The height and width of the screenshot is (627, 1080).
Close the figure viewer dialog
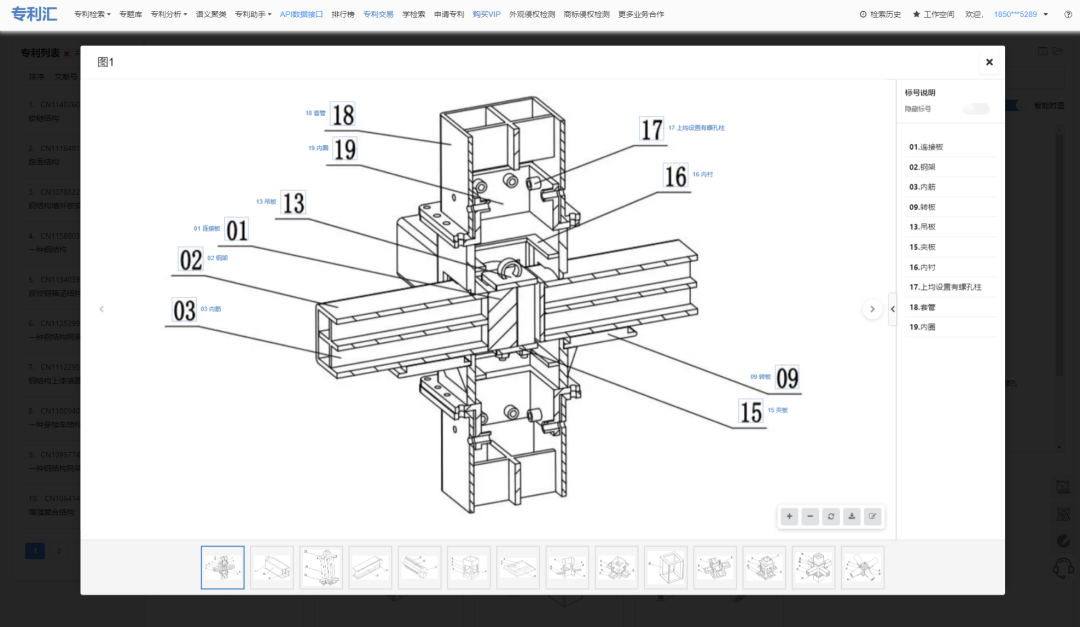click(x=989, y=62)
